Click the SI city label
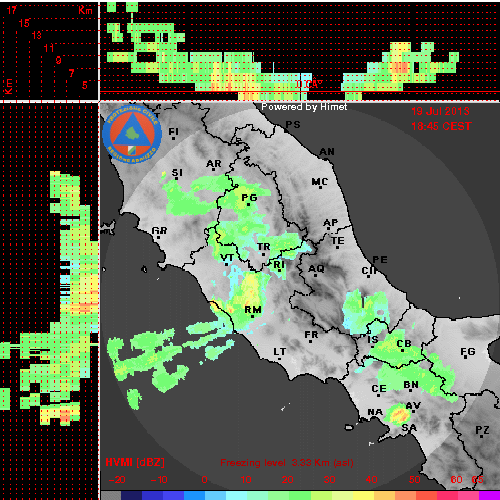 click(177, 173)
